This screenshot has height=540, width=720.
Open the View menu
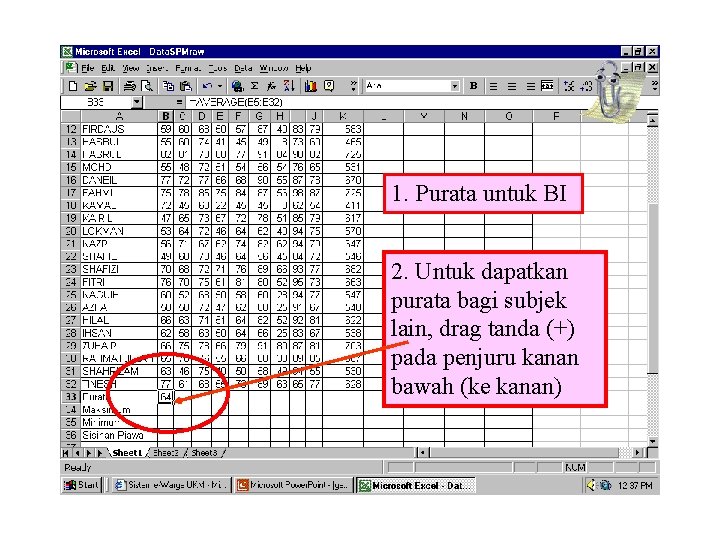(130, 68)
